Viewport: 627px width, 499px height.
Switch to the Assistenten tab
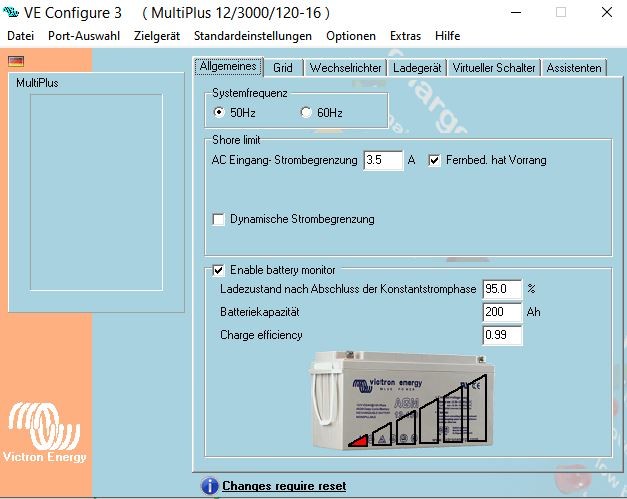pos(574,68)
